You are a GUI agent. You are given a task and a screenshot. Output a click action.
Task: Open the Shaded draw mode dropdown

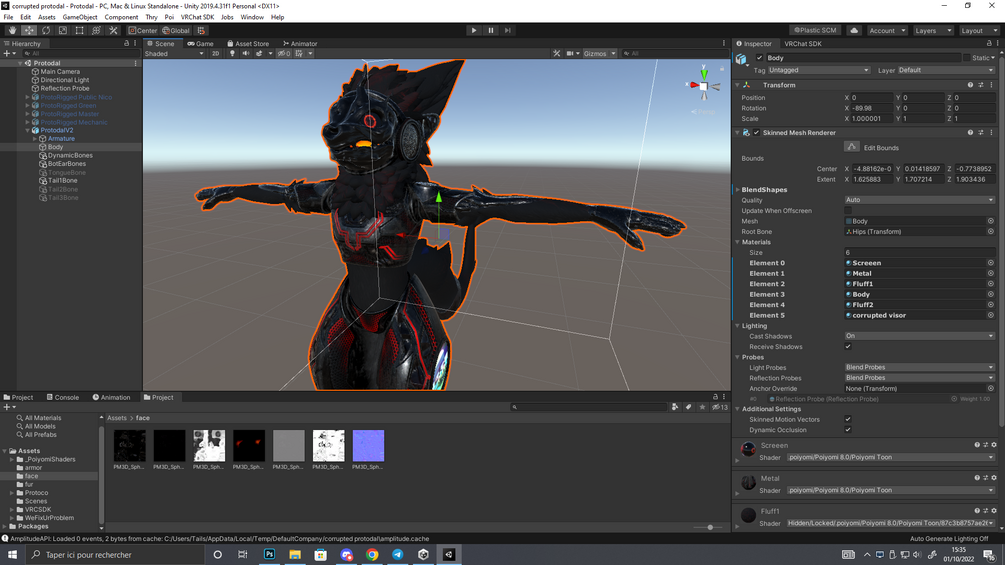click(x=174, y=53)
